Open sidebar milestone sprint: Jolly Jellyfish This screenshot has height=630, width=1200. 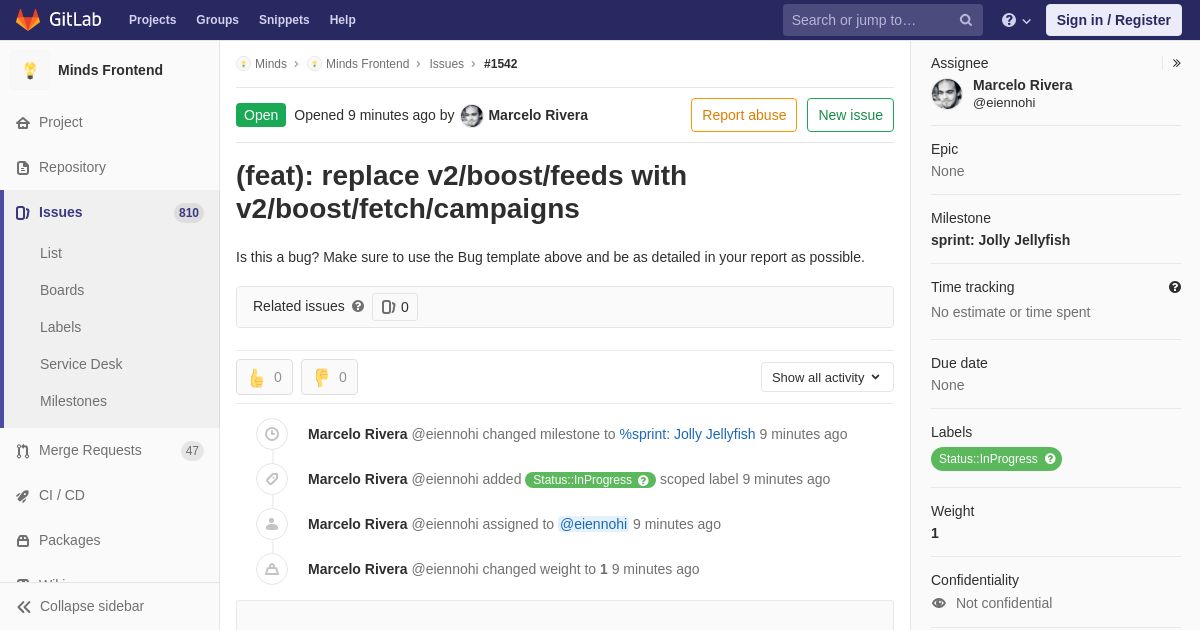tap(1000, 240)
